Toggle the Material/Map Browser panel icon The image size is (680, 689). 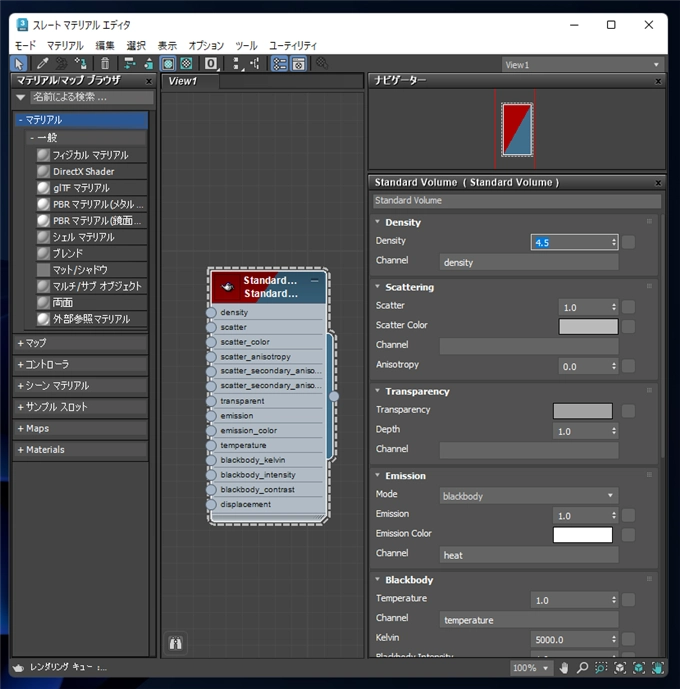pyautogui.click(x=279, y=64)
